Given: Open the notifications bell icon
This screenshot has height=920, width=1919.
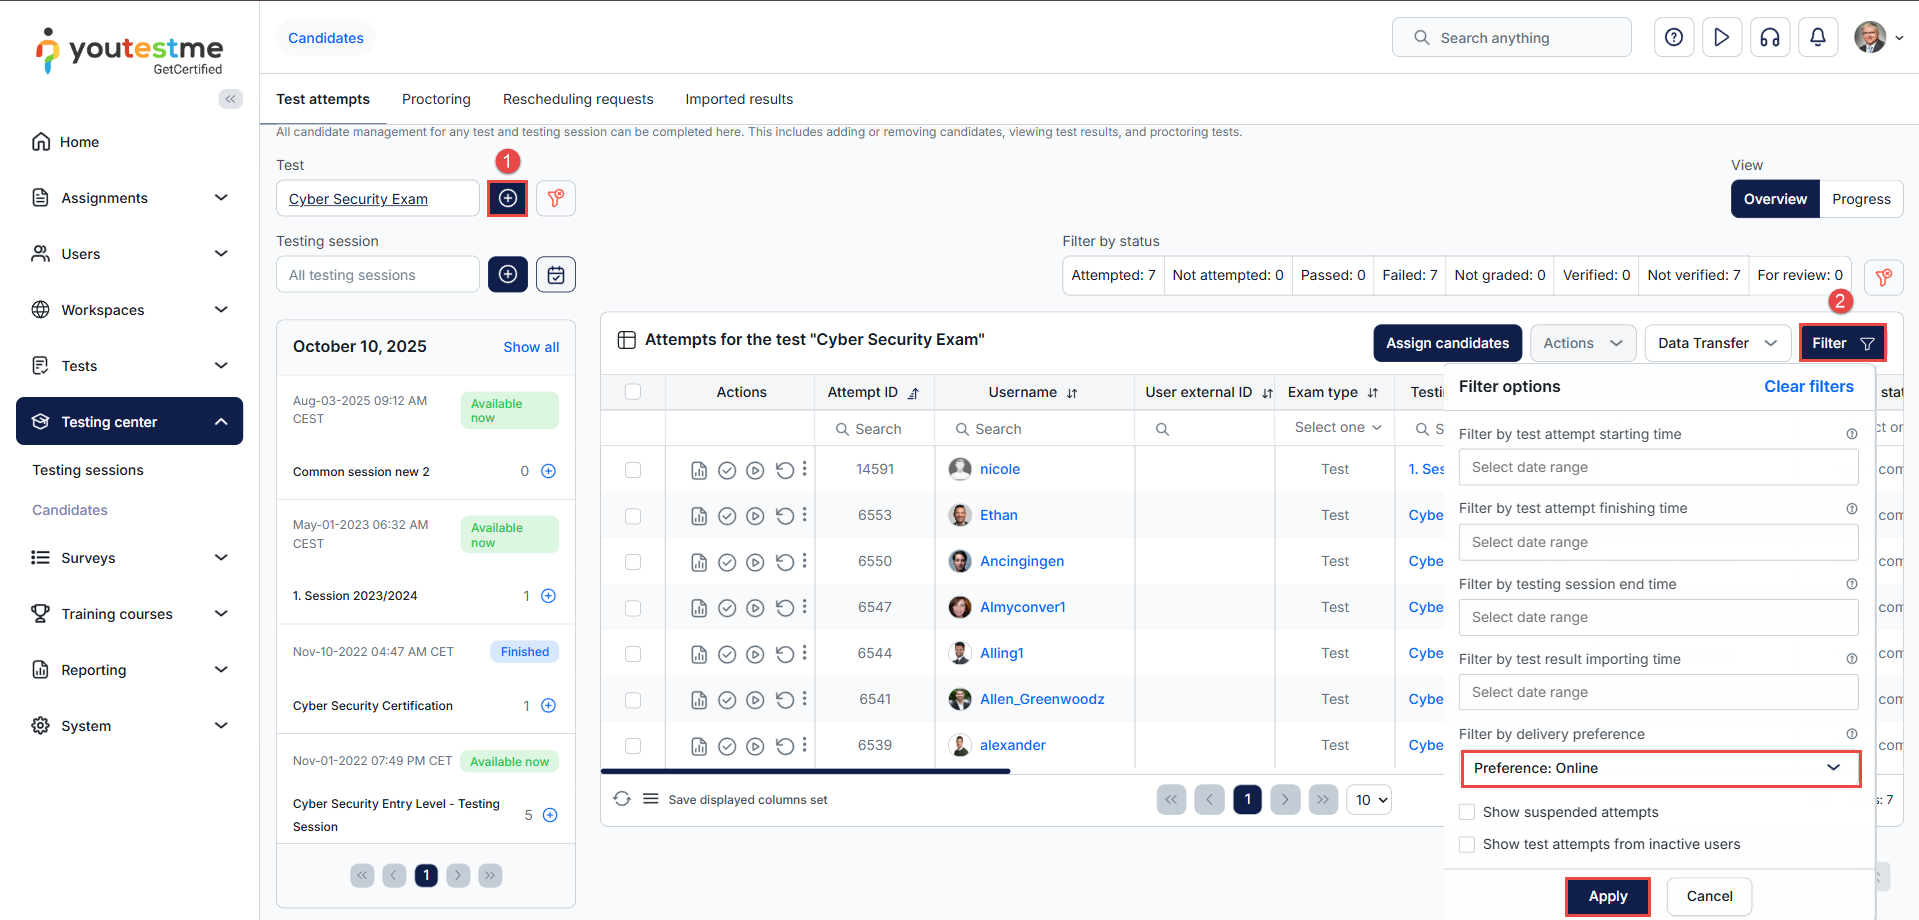Looking at the screenshot, I should click(x=1817, y=38).
